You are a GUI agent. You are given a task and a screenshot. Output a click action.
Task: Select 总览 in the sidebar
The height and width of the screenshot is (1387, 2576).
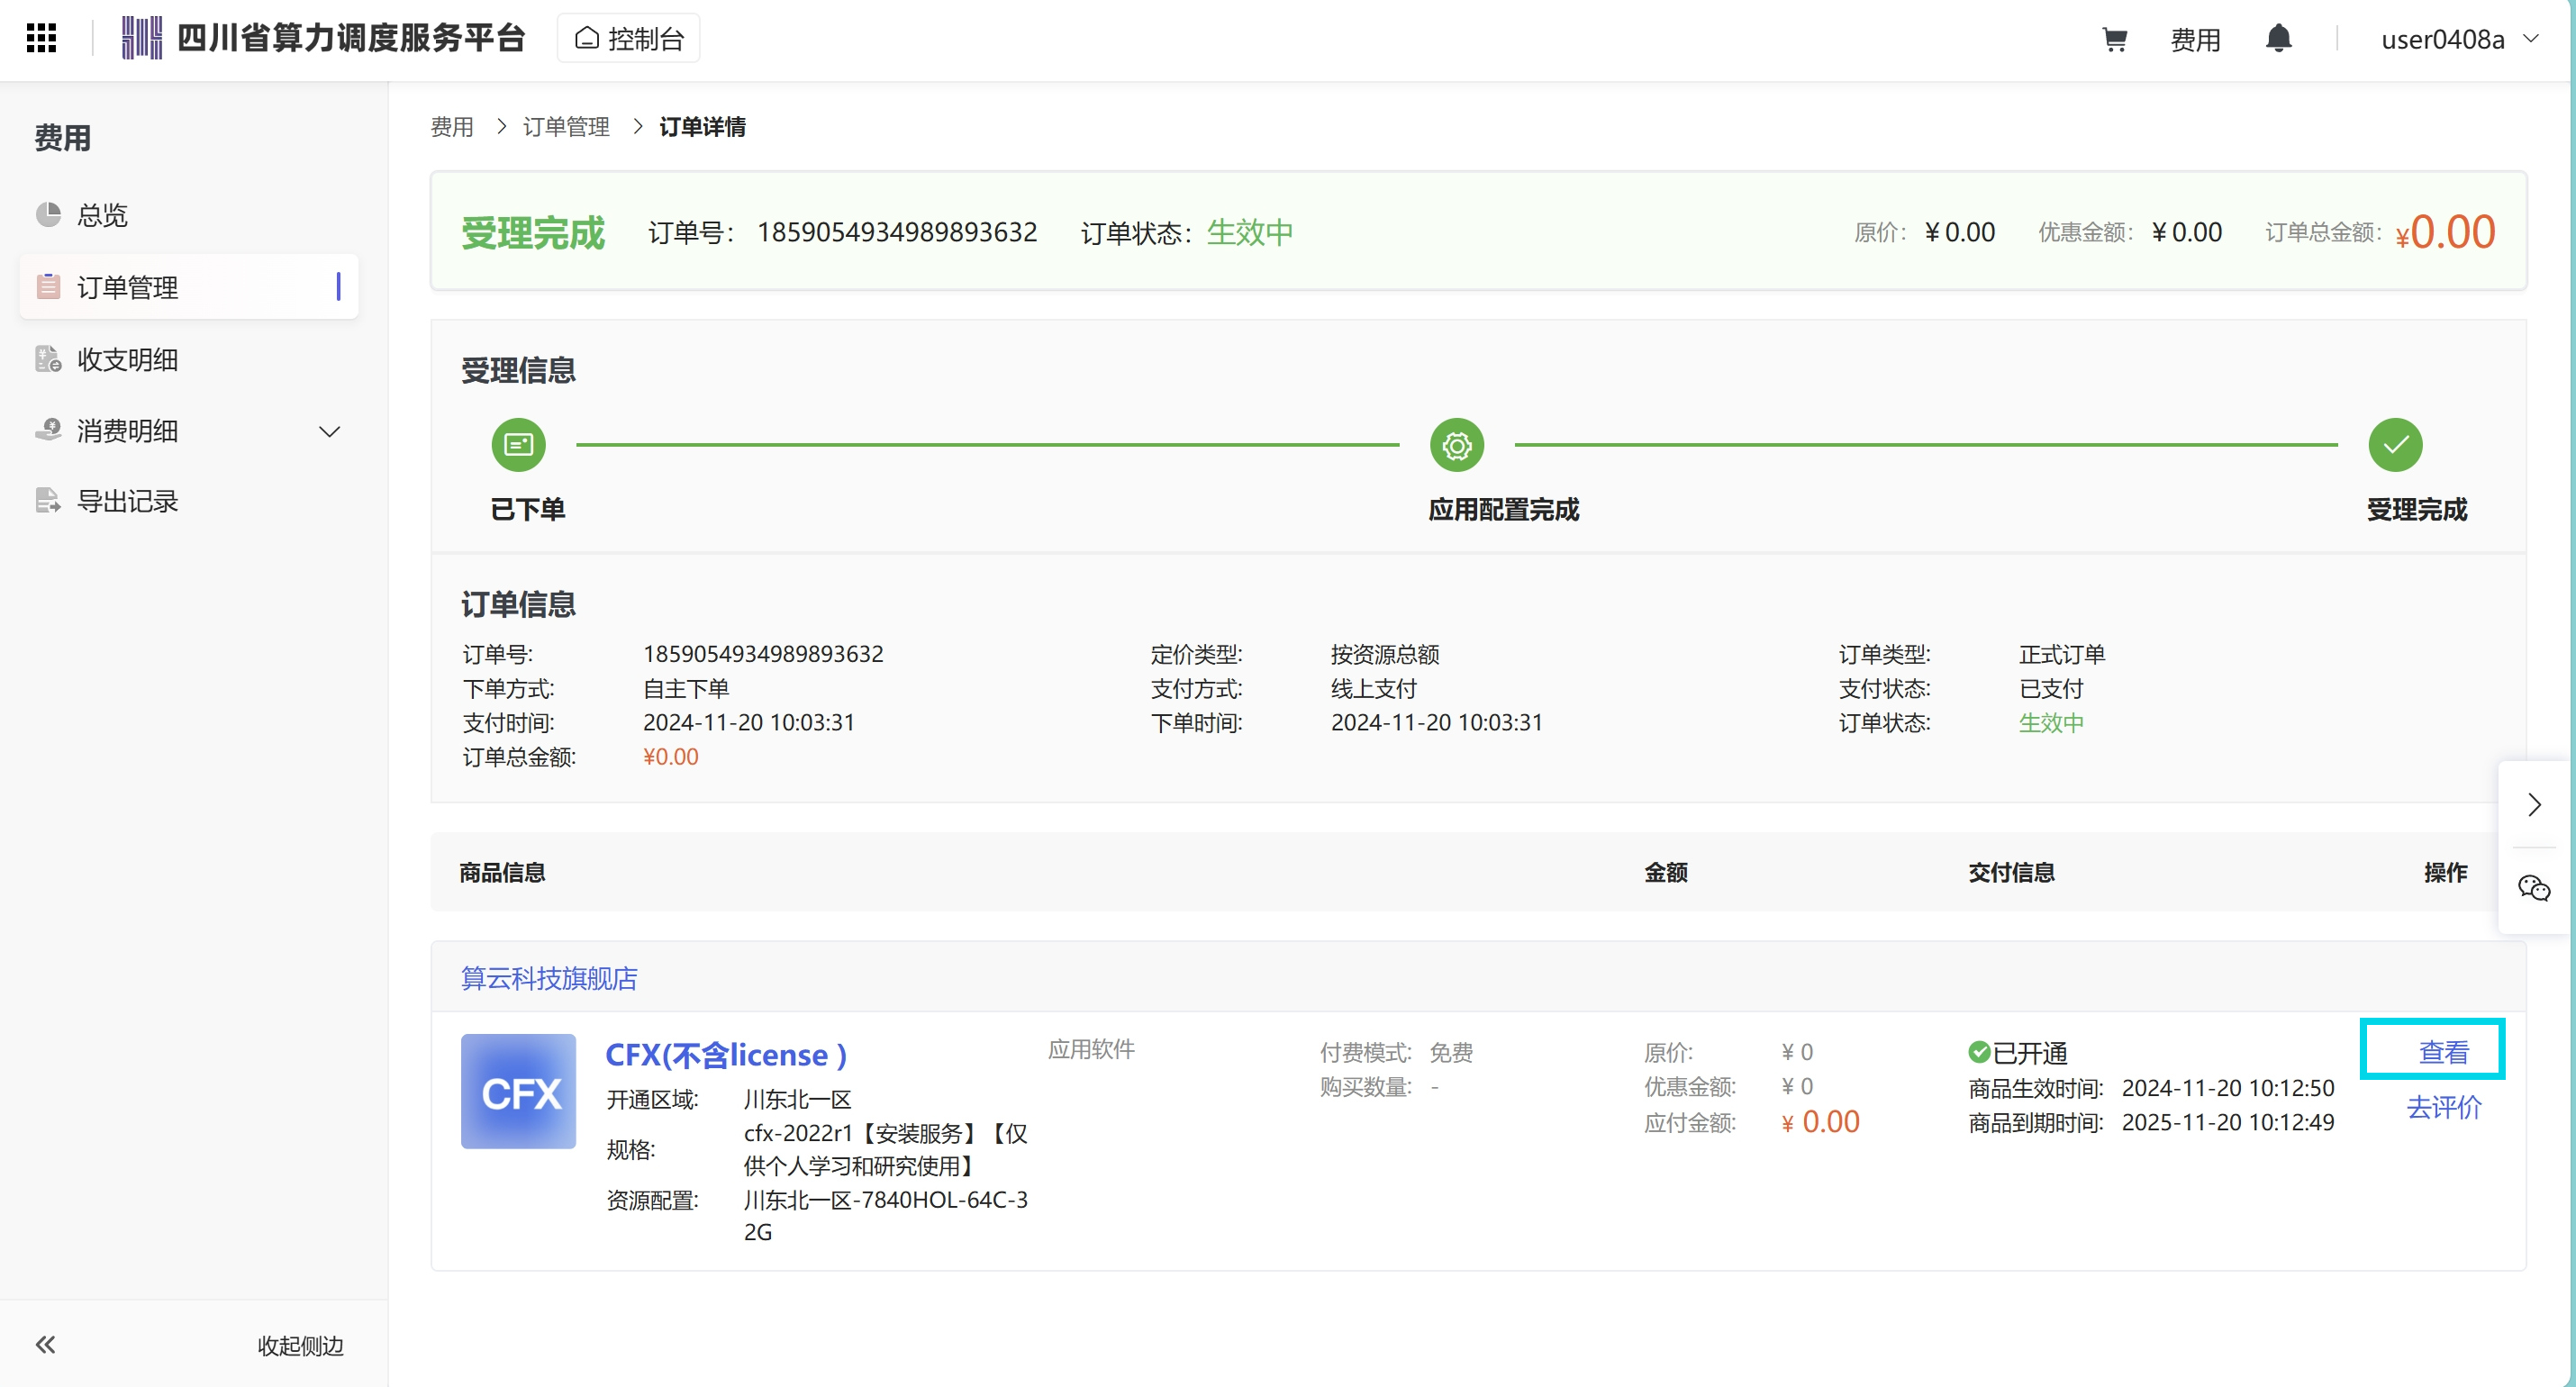click(x=188, y=215)
